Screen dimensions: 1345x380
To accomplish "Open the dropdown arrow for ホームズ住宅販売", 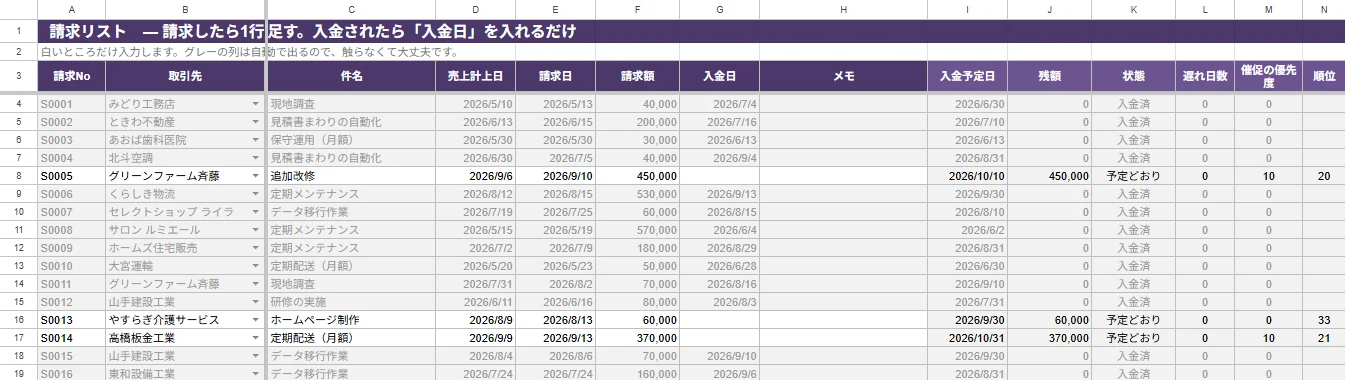I will tap(256, 247).
